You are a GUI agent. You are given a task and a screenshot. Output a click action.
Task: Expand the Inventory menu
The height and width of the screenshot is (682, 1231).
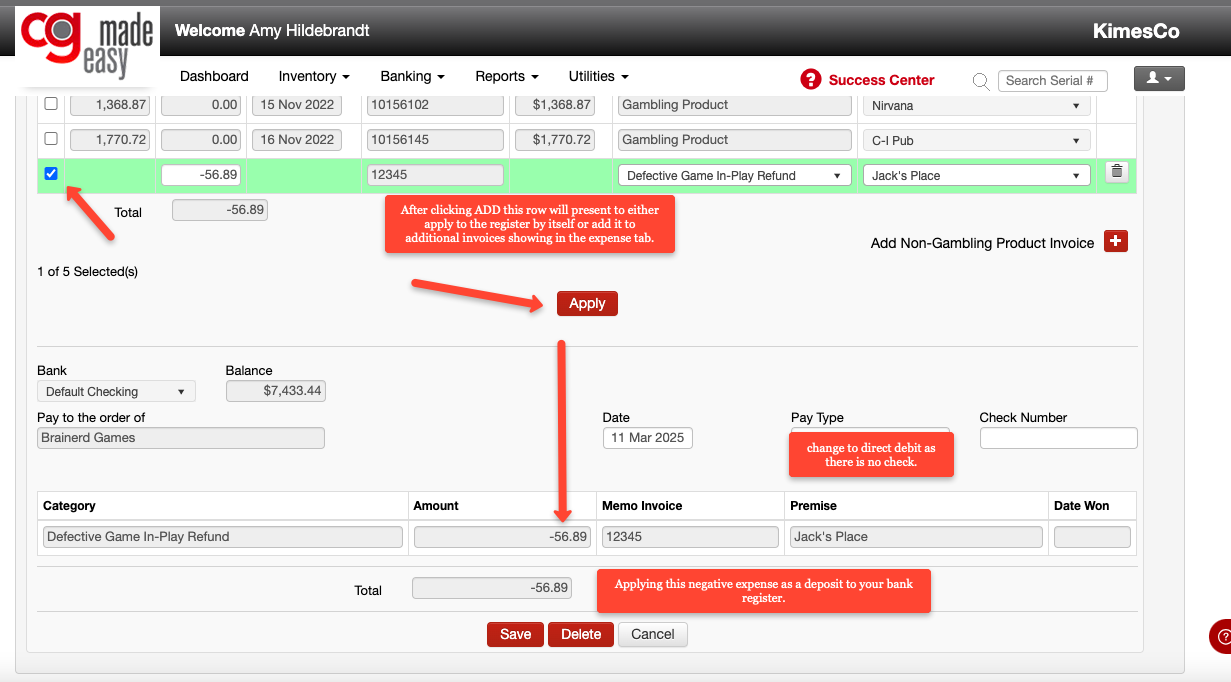click(314, 76)
